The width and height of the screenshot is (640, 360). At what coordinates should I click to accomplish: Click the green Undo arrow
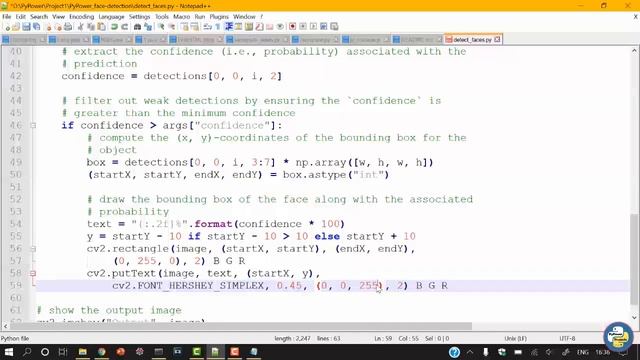(x=114, y=27)
